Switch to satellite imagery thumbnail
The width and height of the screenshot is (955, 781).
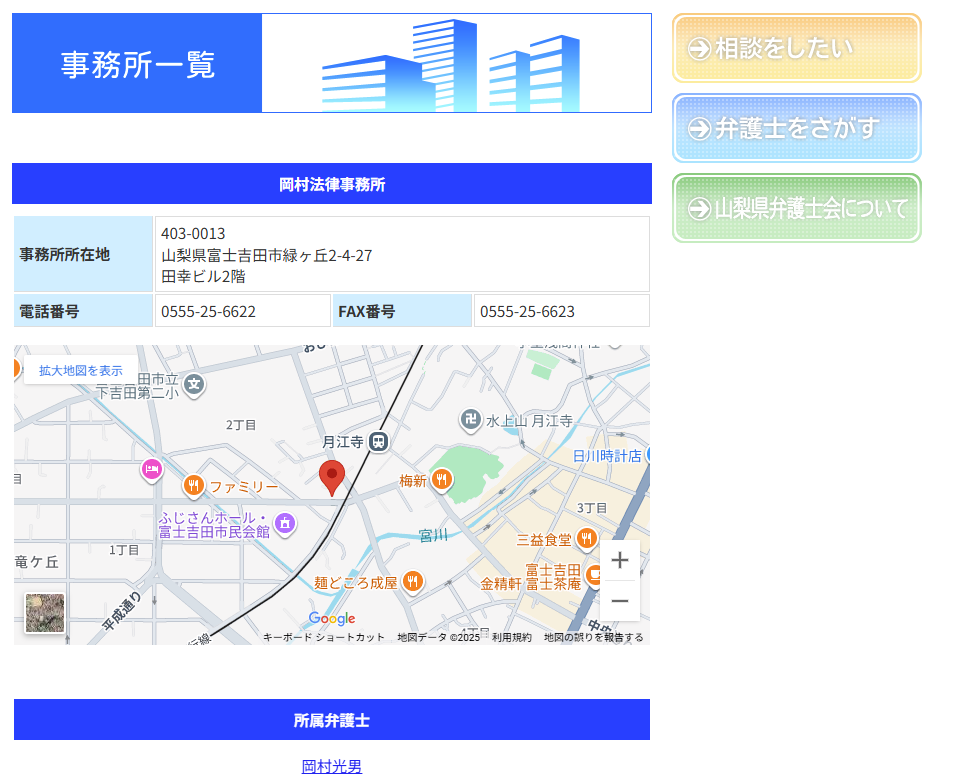45,613
